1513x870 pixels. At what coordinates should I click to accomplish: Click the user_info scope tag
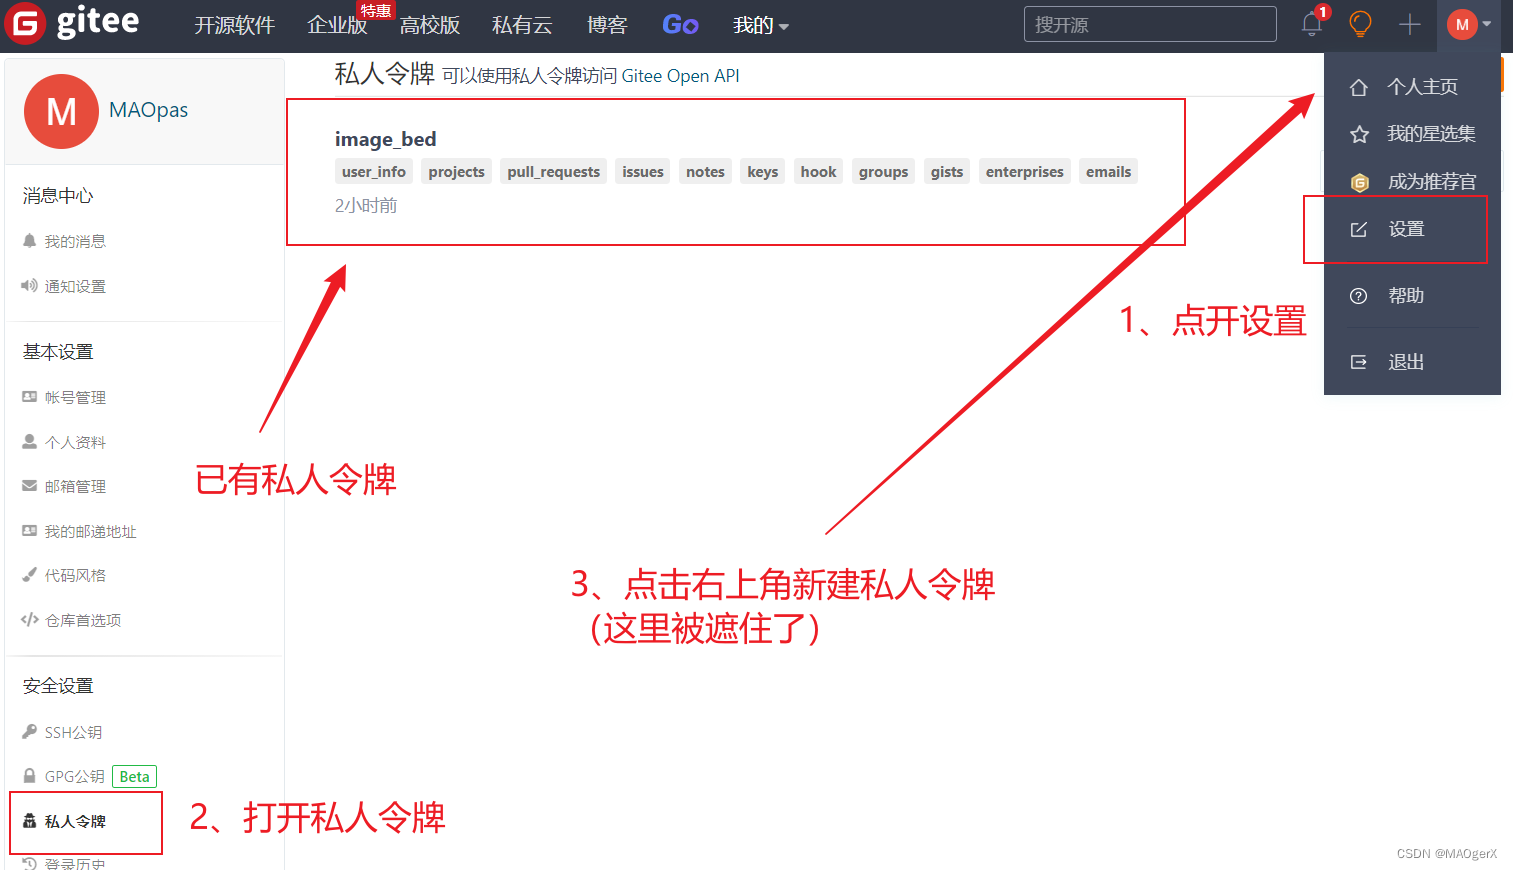pyautogui.click(x=374, y=172)
